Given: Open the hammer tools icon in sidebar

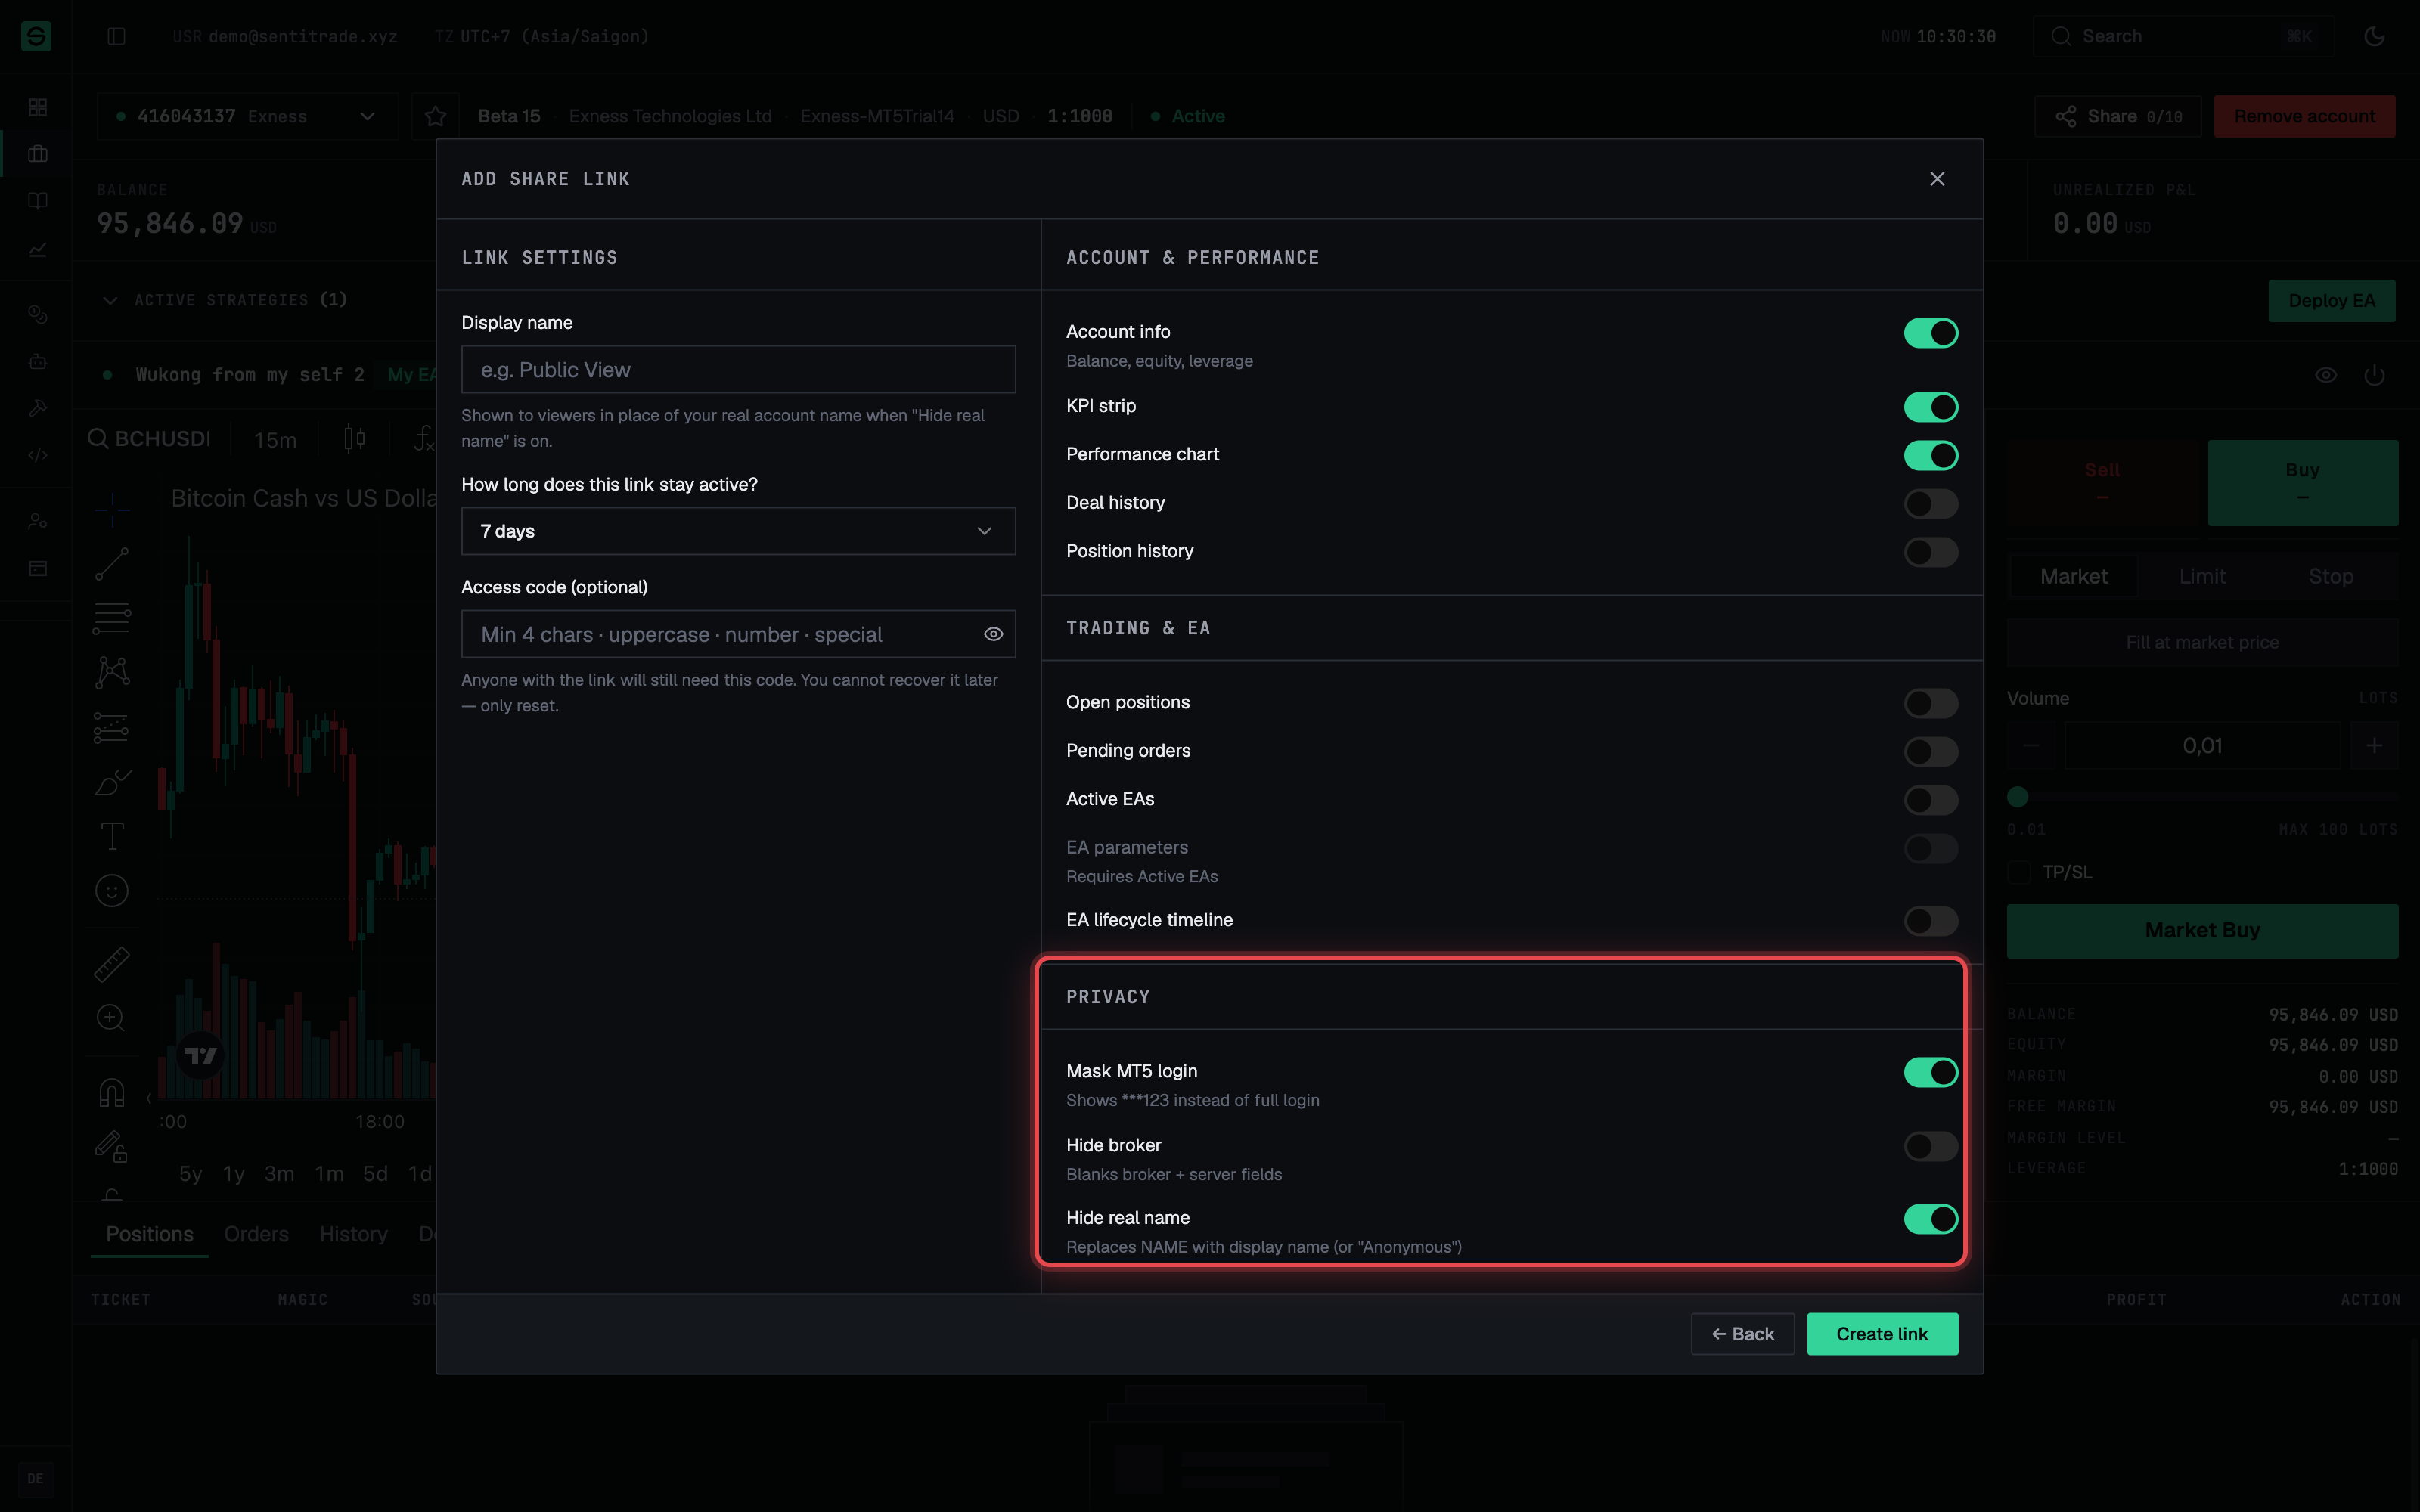Looking at the screenshot, I should point(38,408).
